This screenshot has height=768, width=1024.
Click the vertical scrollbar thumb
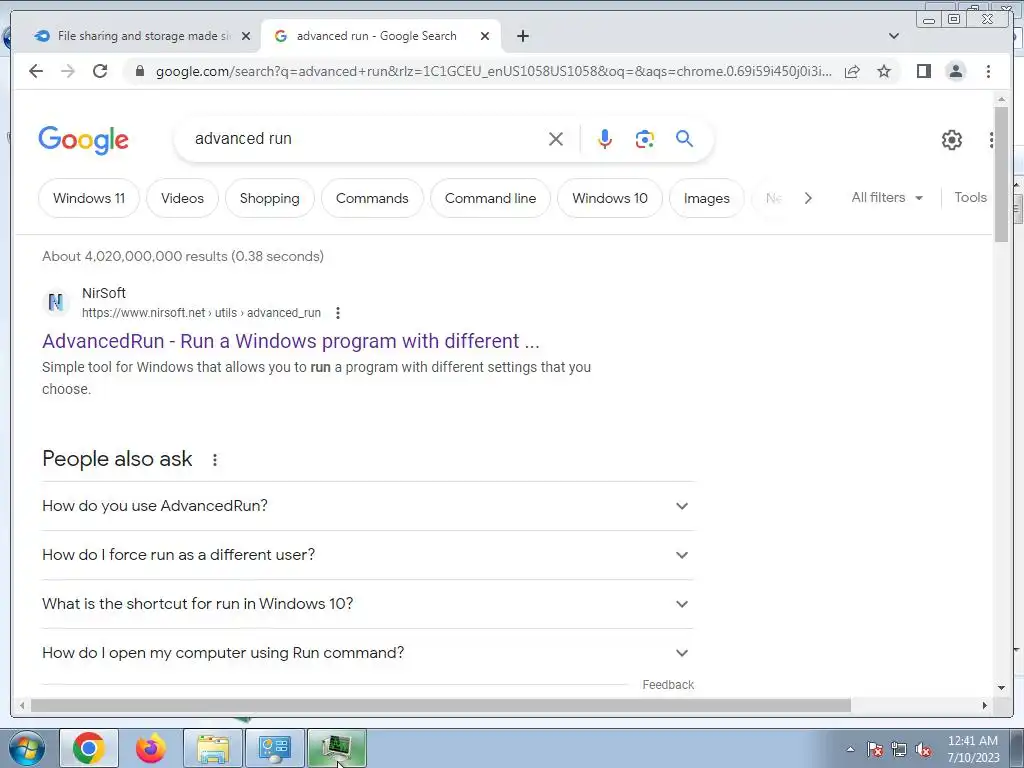[x=1002, y=174]
